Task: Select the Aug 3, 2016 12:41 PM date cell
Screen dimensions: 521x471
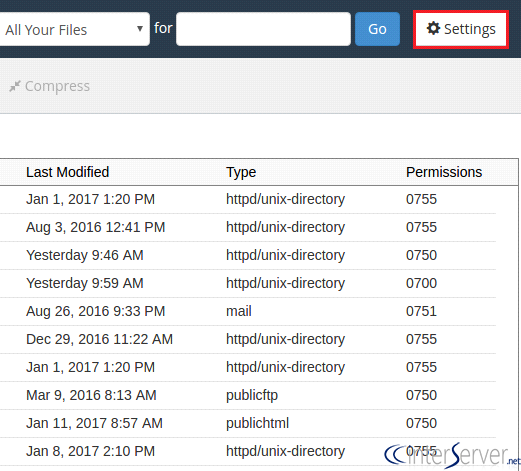Action: pyautogui.click(x=96, y=227)
